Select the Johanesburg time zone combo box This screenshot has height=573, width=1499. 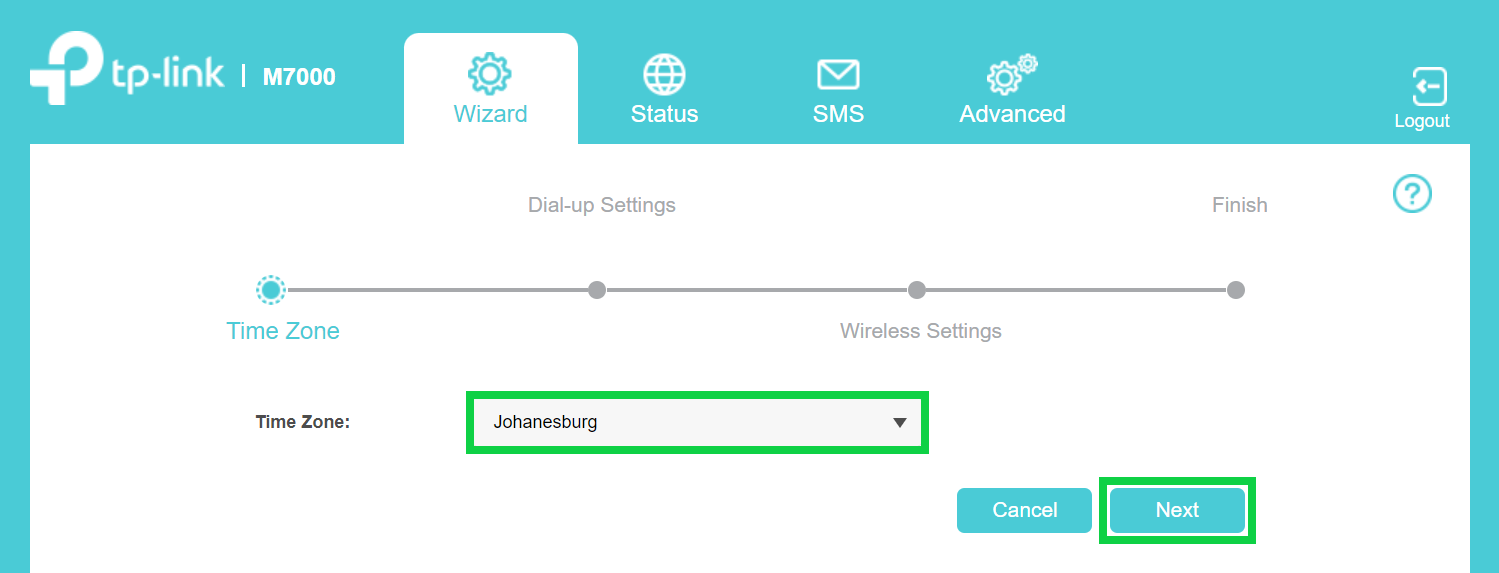[x=680, y=422]
